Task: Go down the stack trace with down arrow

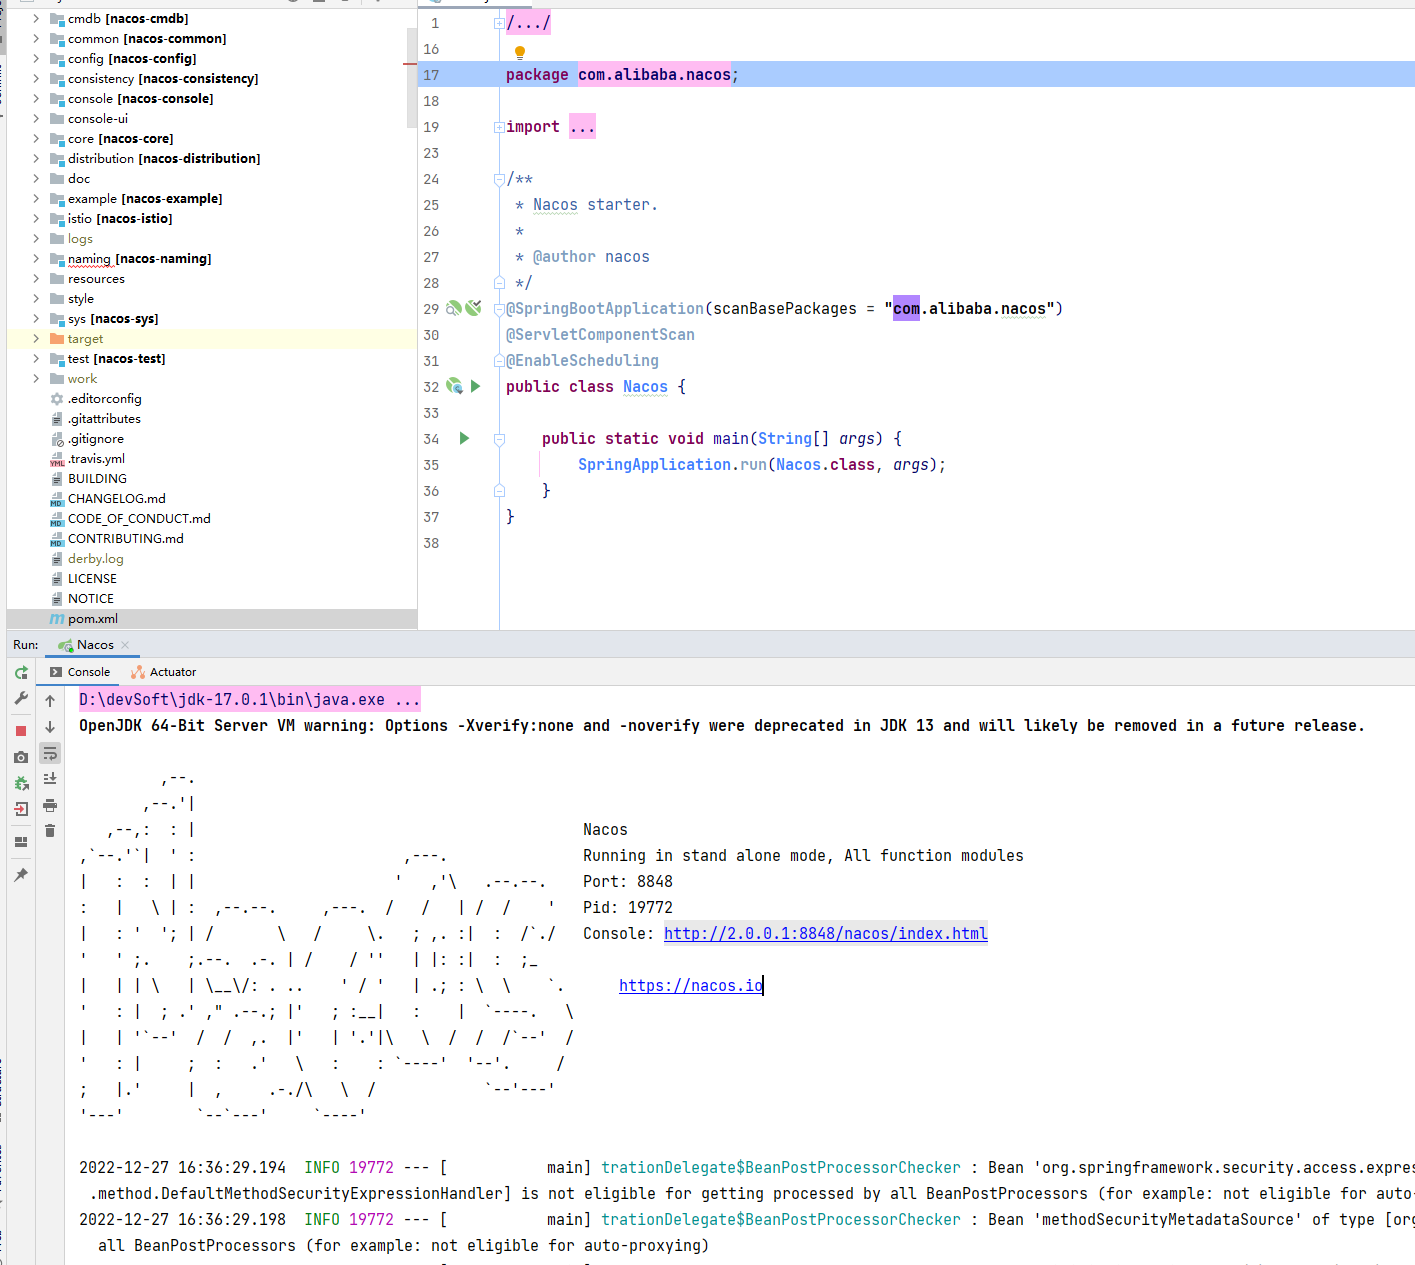Action: click(x=50, y=727)
